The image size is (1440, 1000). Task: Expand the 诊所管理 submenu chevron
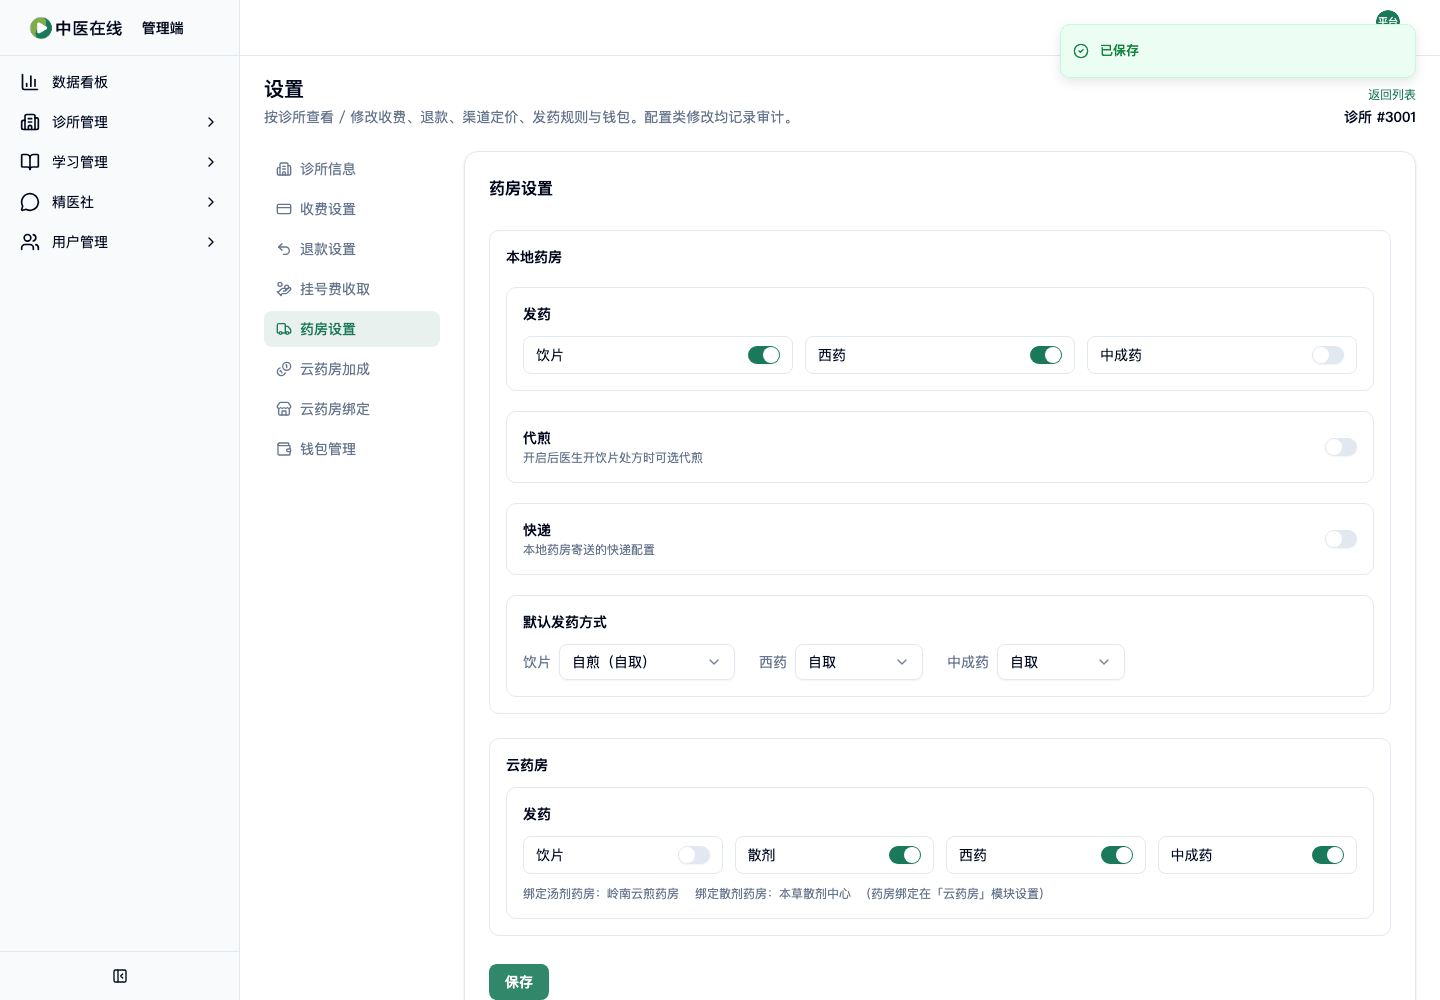tap(211, 122)
